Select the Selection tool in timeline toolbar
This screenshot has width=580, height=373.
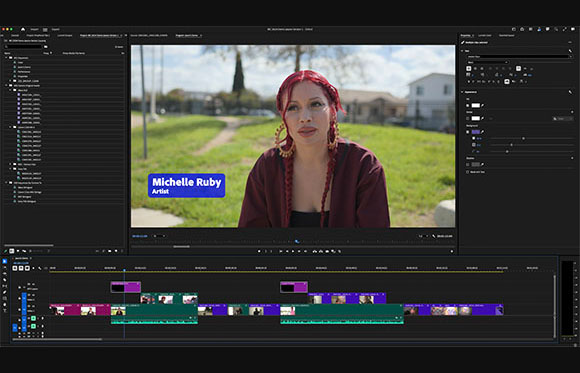(5, 261)
